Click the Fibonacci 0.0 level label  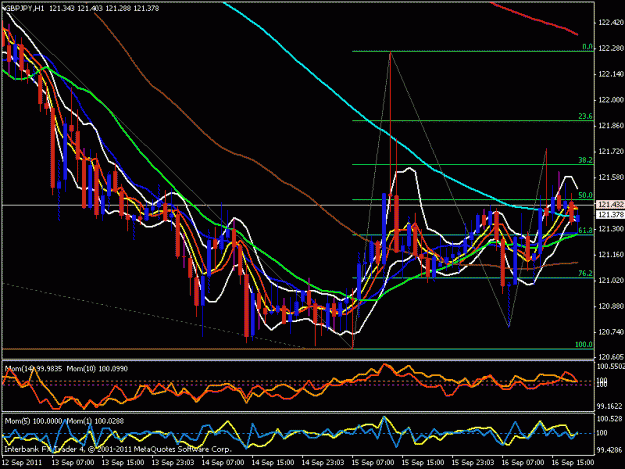pos(587,47)
